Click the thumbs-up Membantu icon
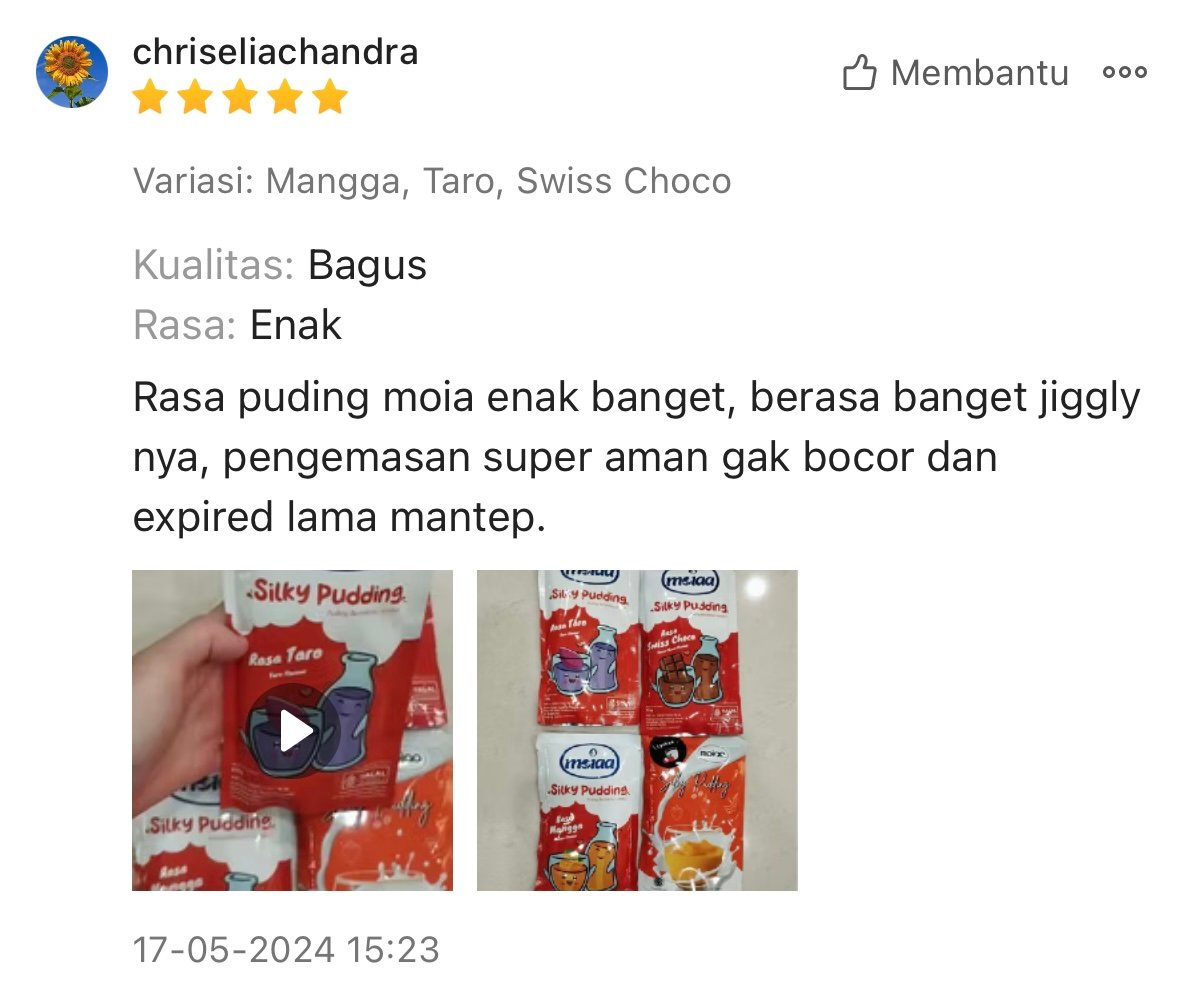1179x987 pixels. 859,72
